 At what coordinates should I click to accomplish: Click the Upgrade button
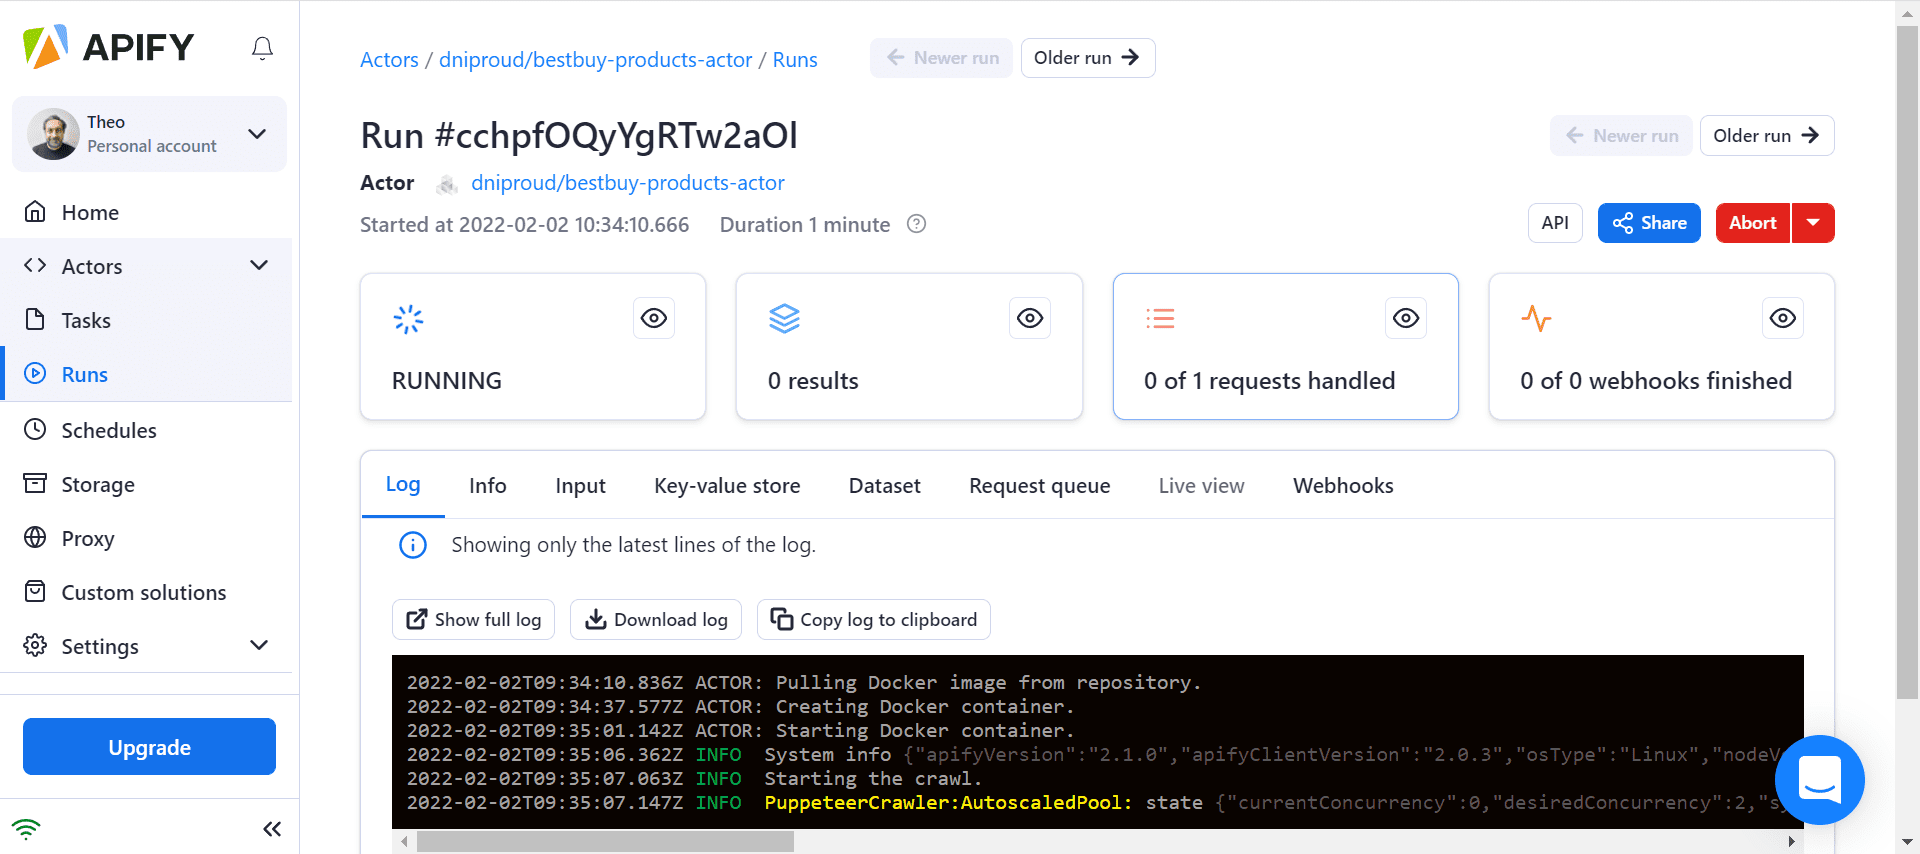pos(149,747)
